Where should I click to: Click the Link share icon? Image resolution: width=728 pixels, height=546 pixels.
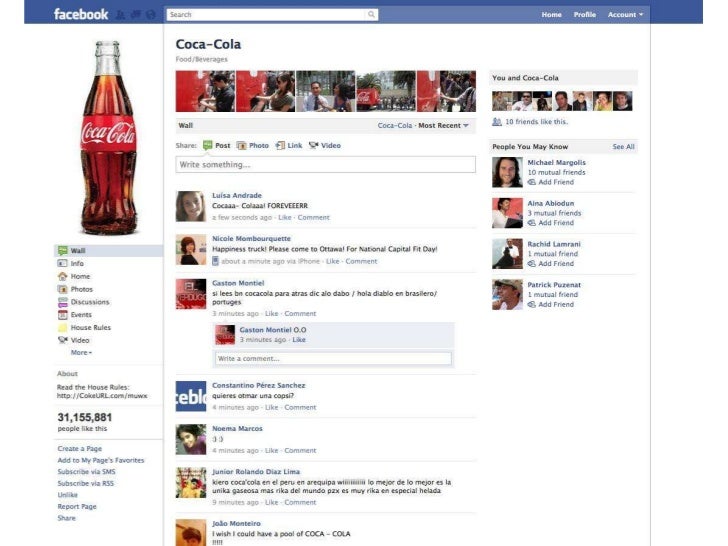pos(280,145)
